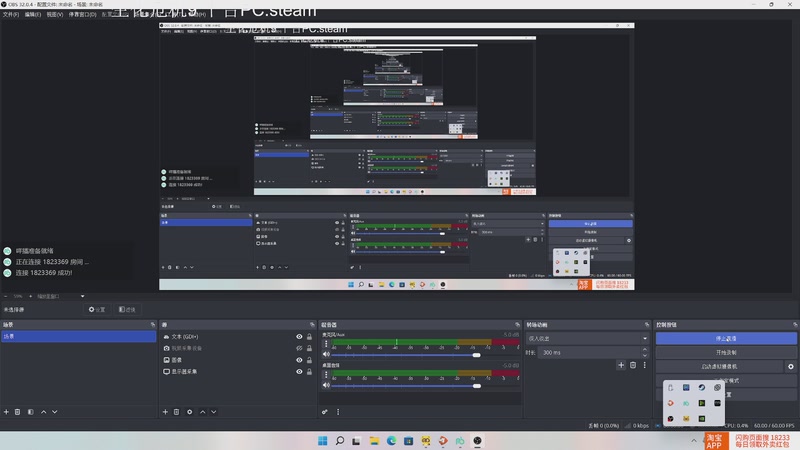This screenshot has height=450, width=800.
Task: Open File Explorer from taskbar
Action: (374, 441)
